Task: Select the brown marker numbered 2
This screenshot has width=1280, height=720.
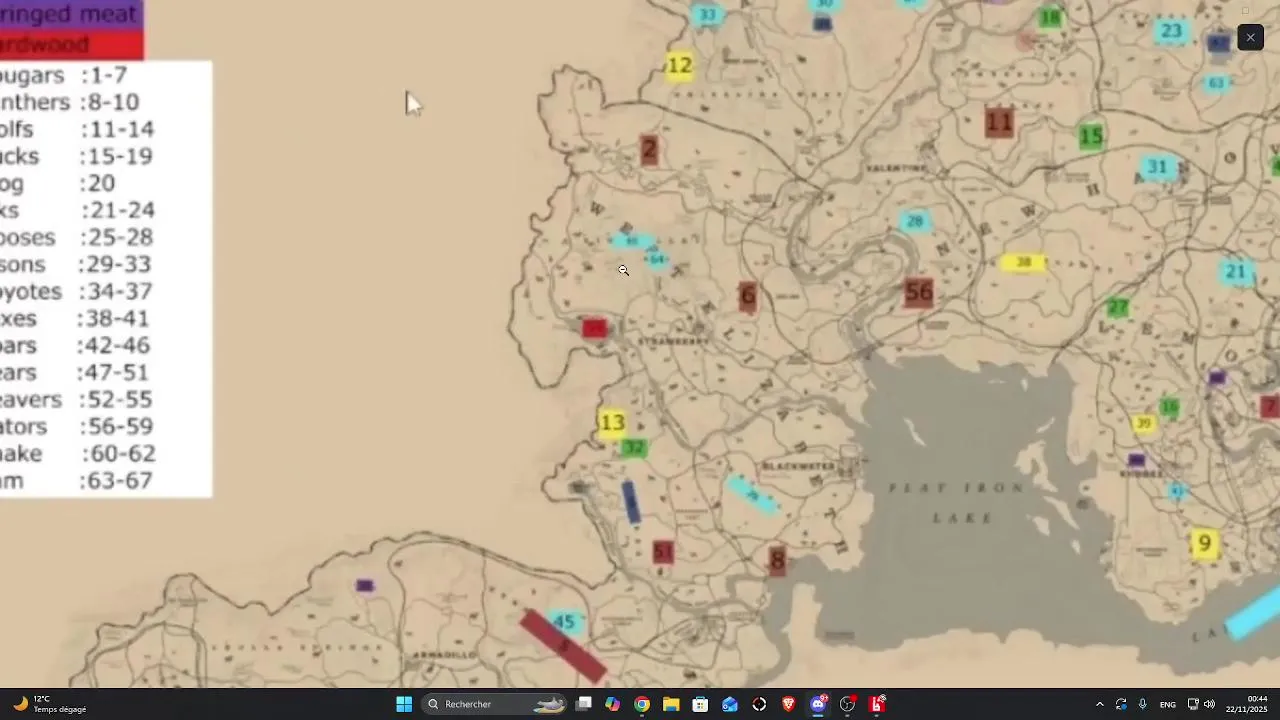Action: tap(649, 150)
